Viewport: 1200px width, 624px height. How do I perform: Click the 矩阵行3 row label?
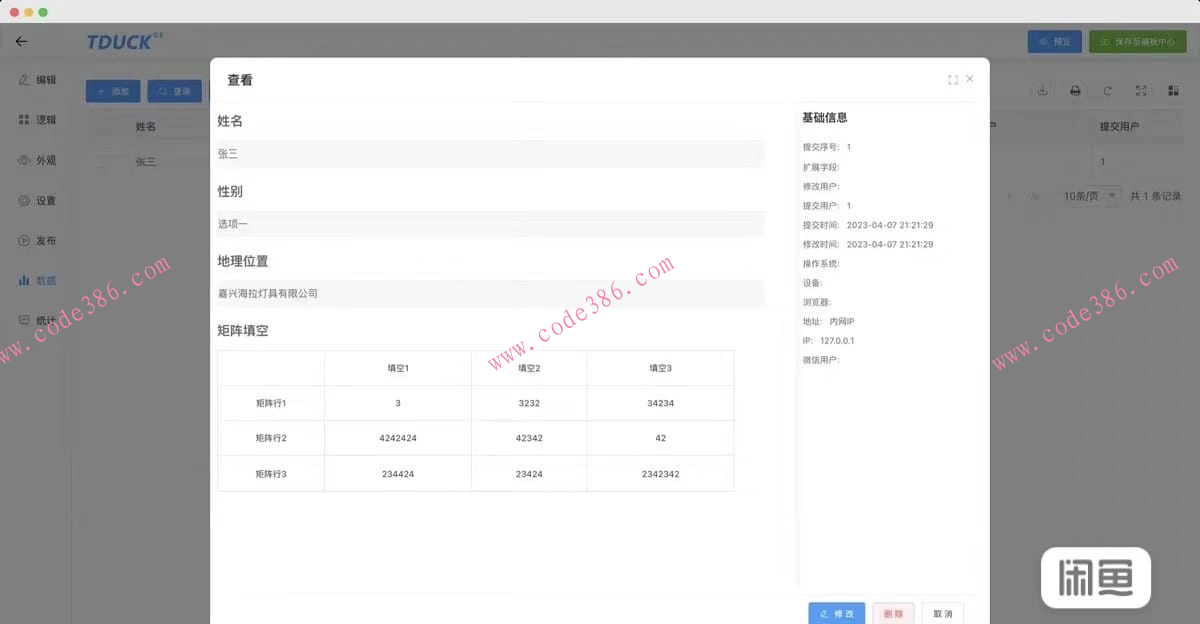pyautogui.click(x=271, y=474)
